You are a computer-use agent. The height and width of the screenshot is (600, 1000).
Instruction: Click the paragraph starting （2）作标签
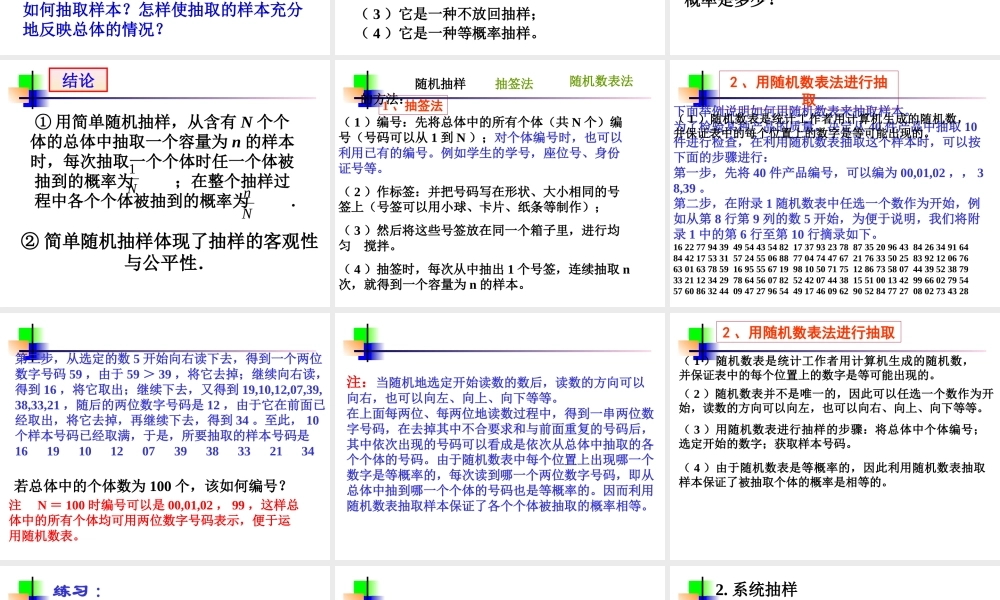point(479,199)
